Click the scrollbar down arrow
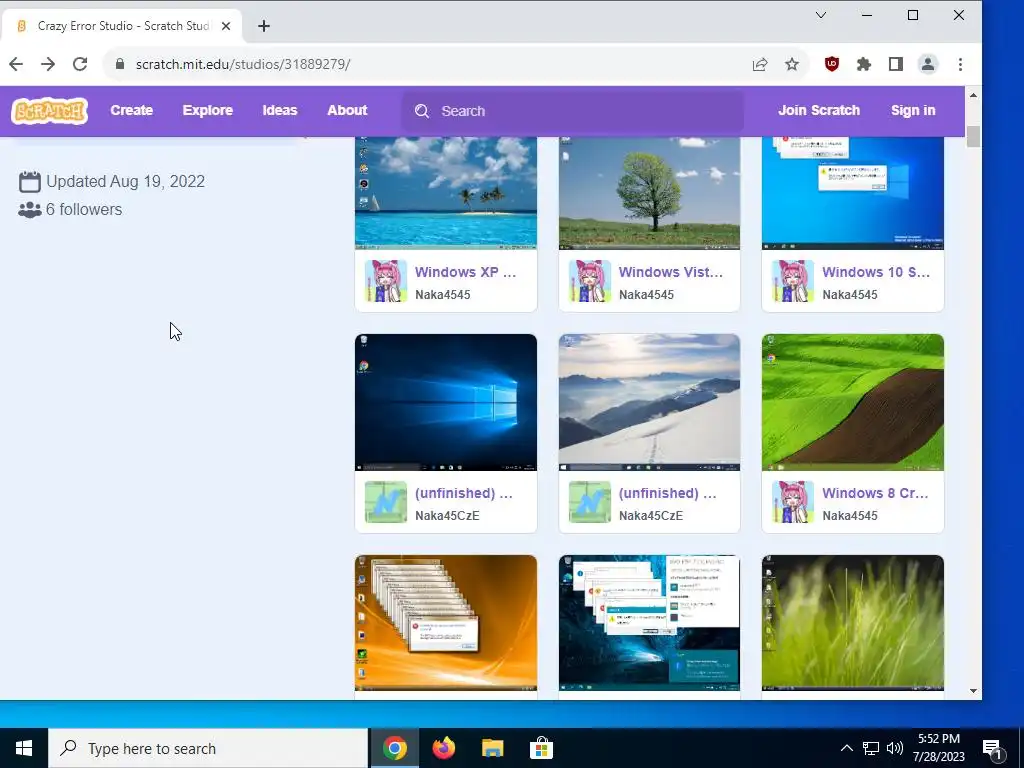 (x=973, y=691)
